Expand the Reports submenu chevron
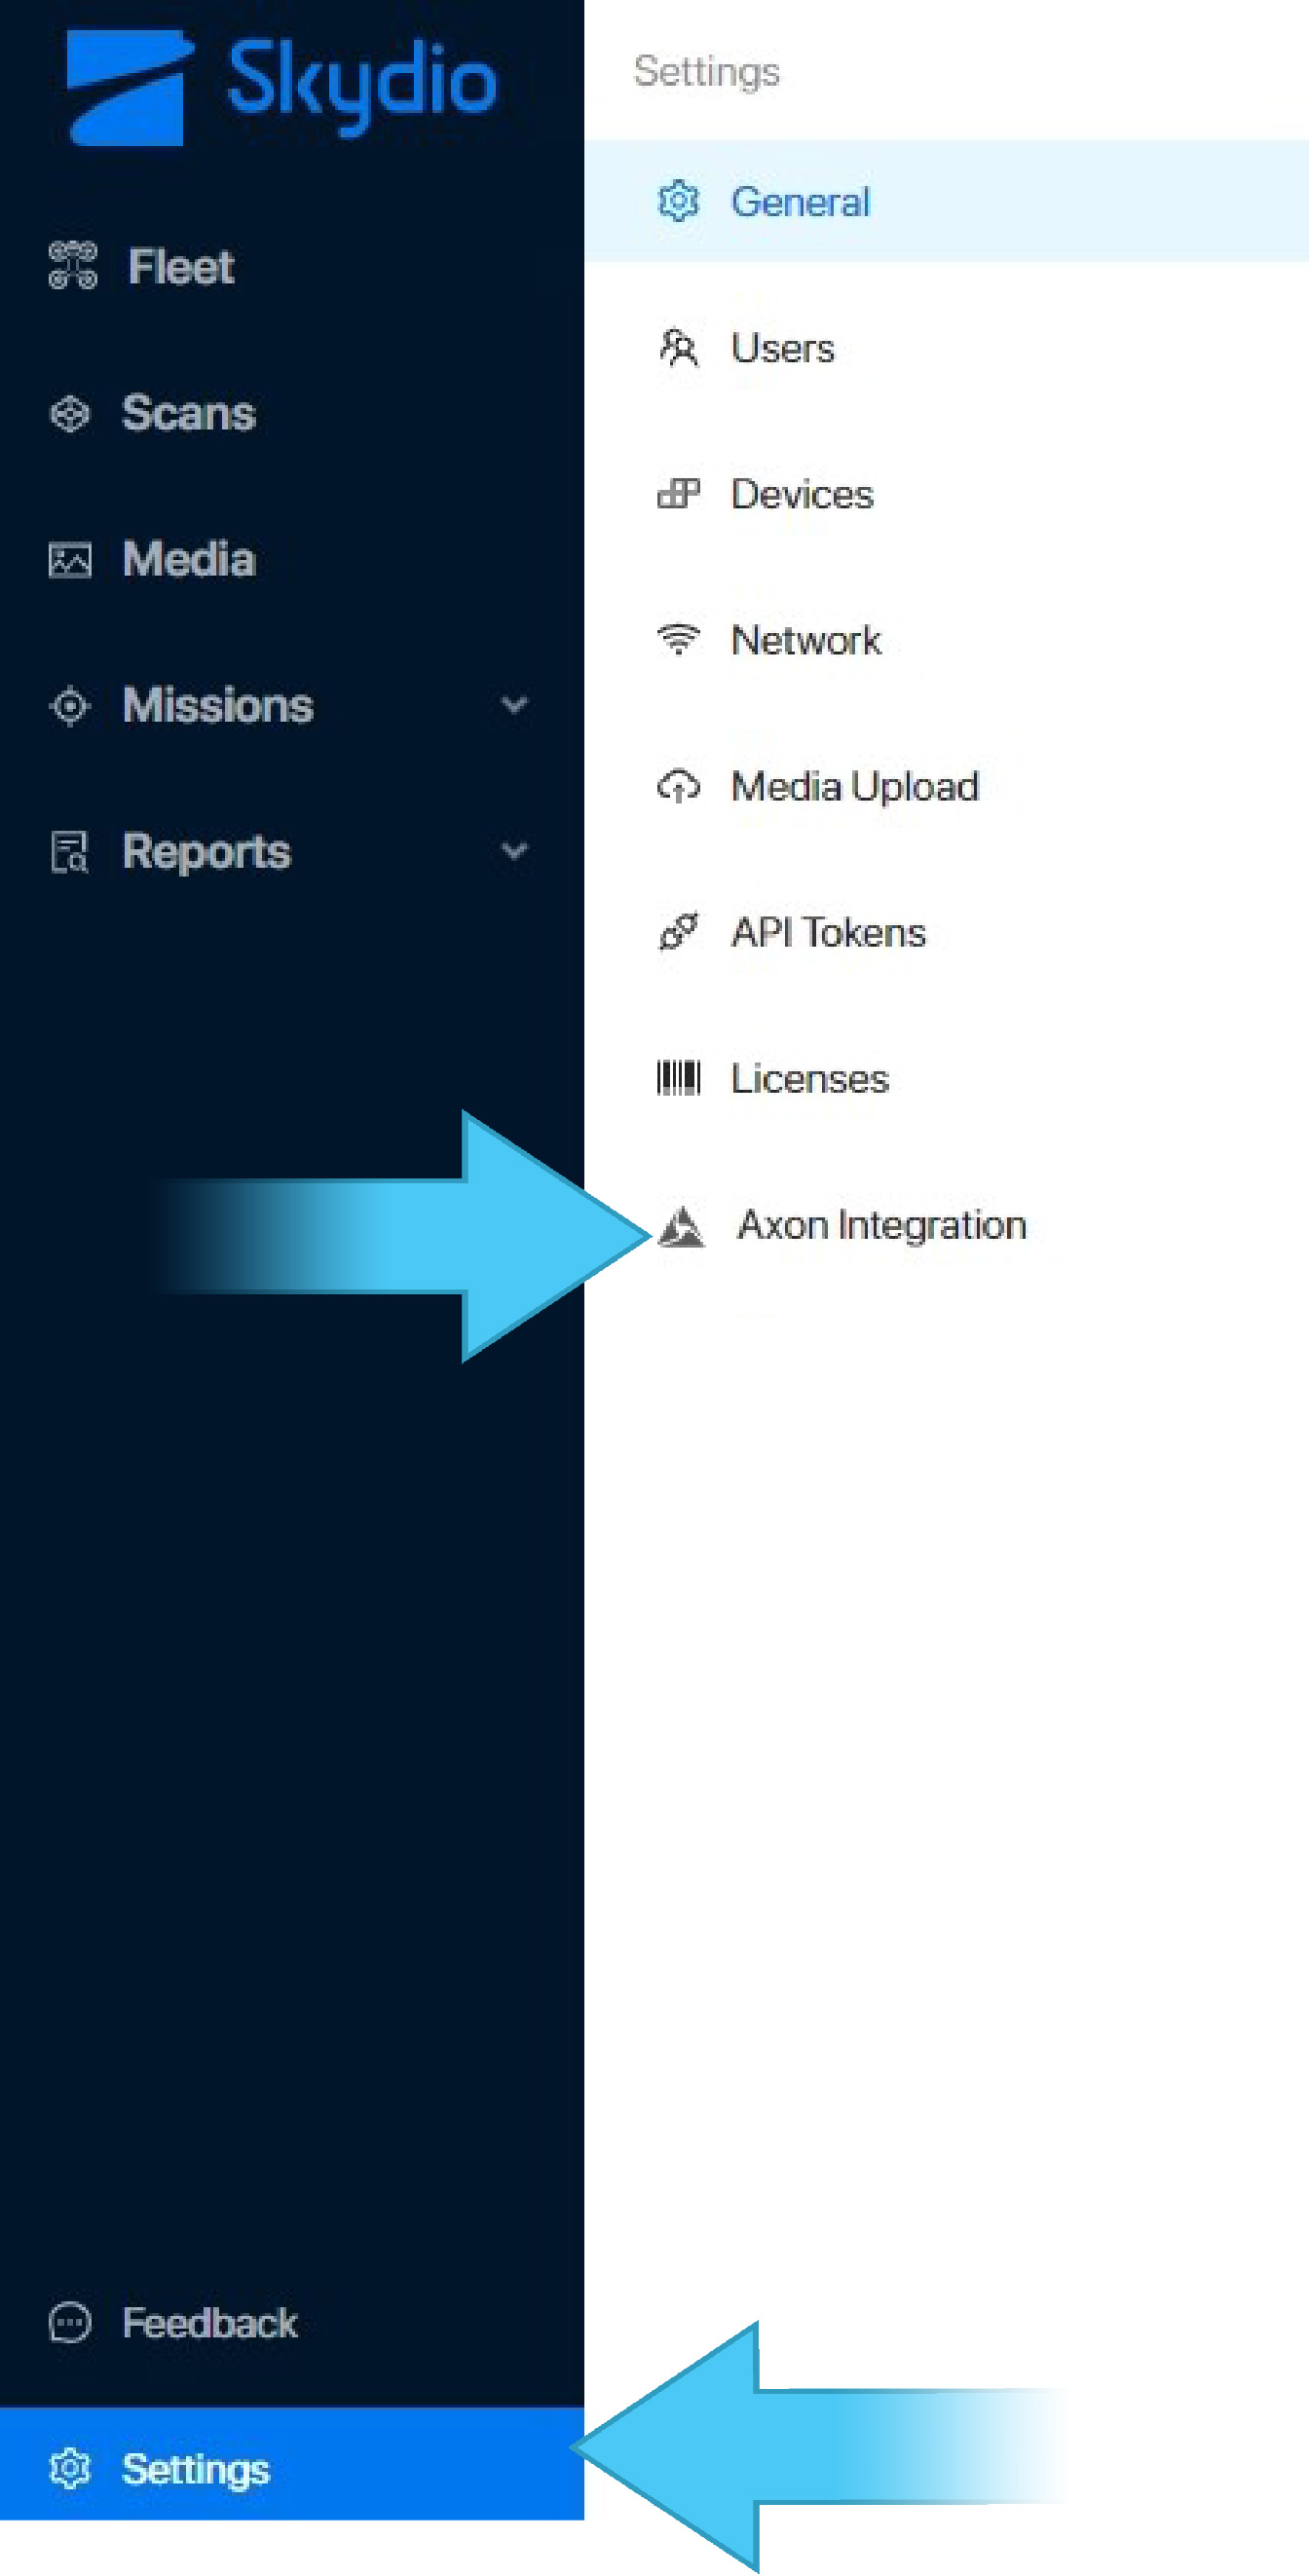This screenshot has width=1309, height=2576. point(514,851)
